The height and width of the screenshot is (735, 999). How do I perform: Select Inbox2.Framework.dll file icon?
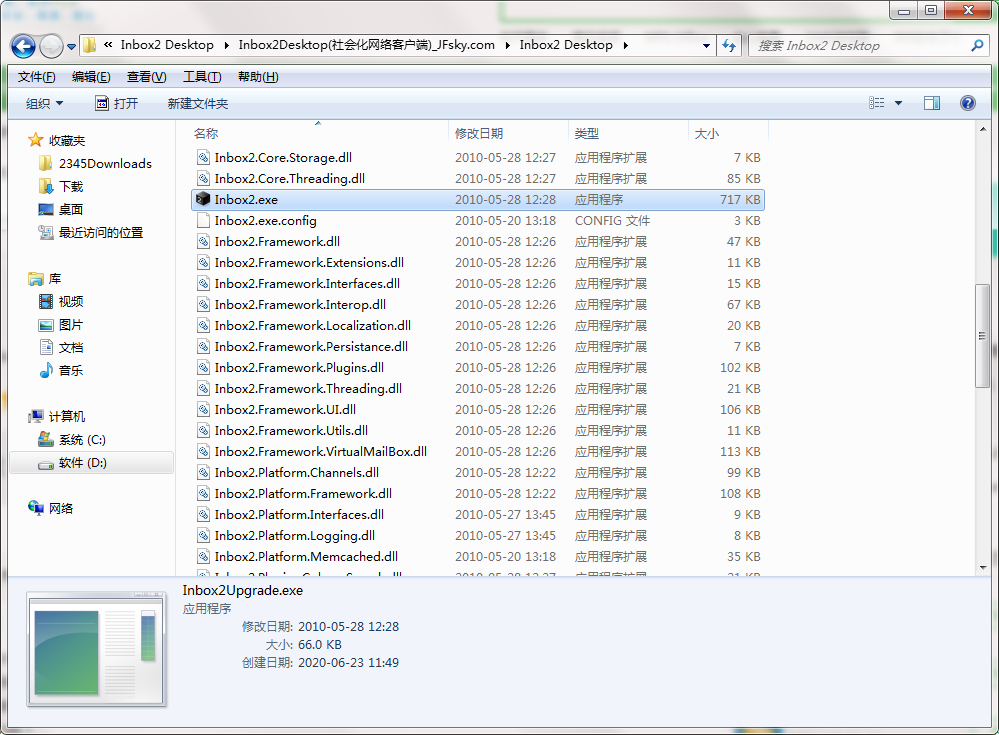(x=203, y=241)
